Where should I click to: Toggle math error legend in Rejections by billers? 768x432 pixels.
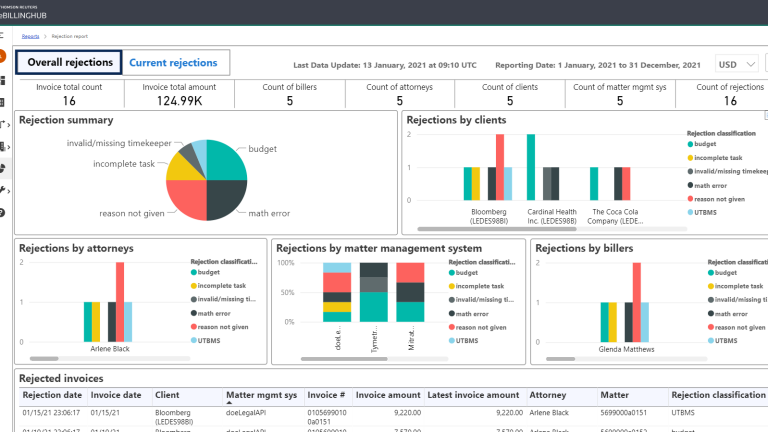727,314
